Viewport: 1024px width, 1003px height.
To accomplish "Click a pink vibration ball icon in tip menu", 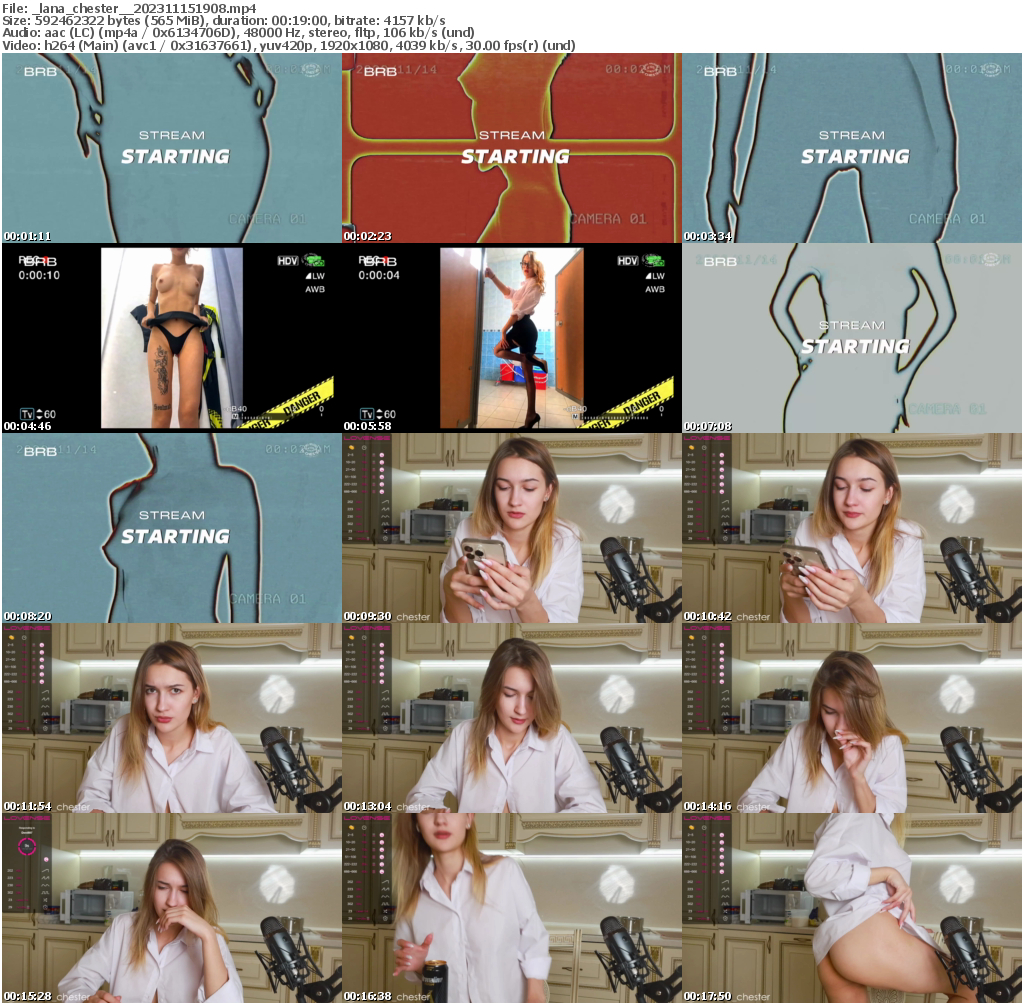I will point(382,455).
